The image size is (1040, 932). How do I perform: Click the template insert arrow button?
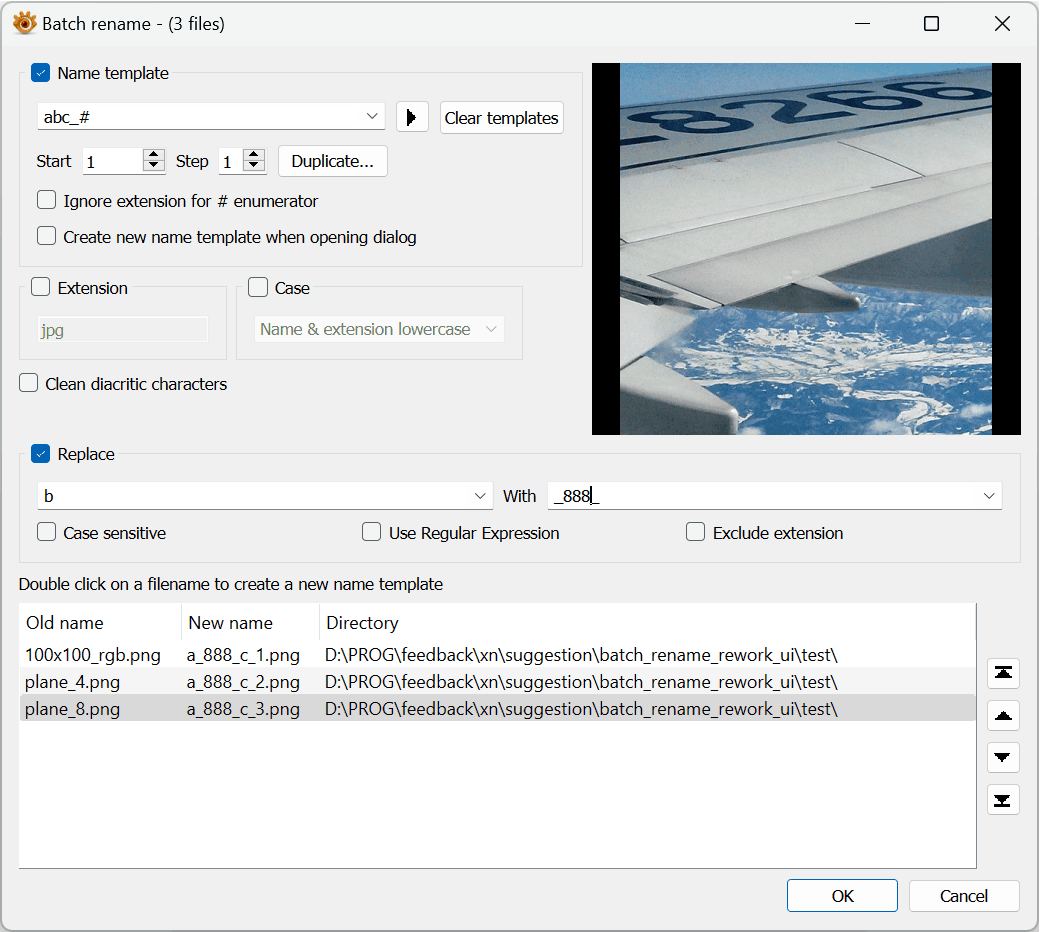(411, 117)
